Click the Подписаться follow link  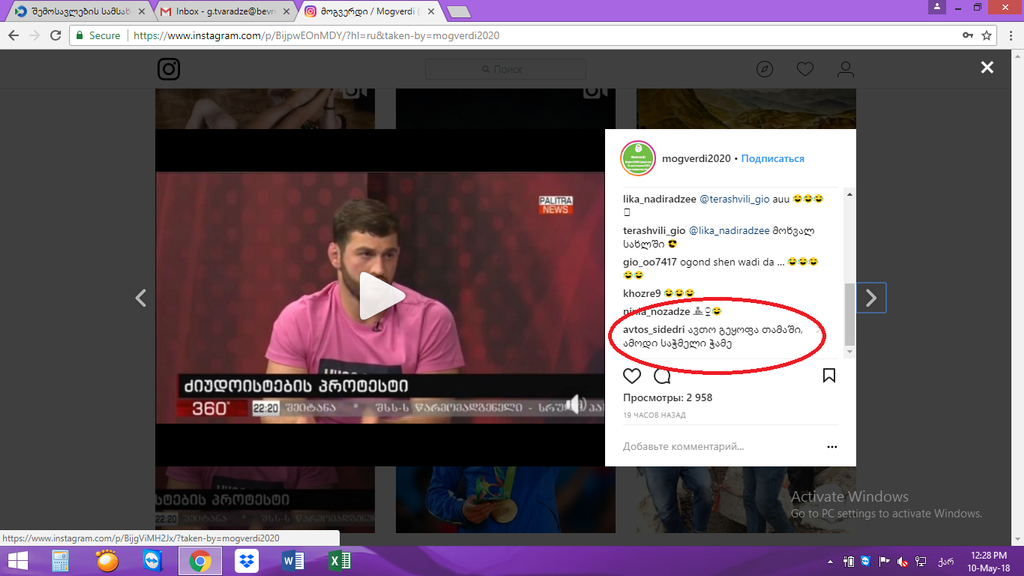click(x=773, y=159)
